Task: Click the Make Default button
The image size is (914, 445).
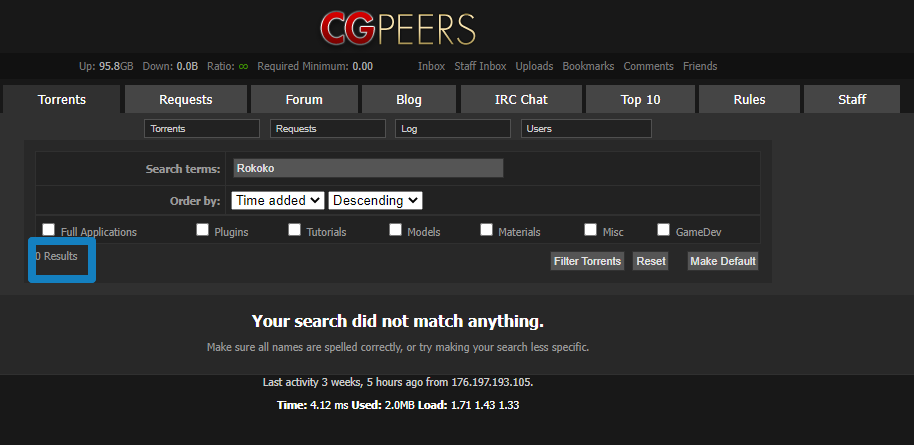Action: pos(723,261)
